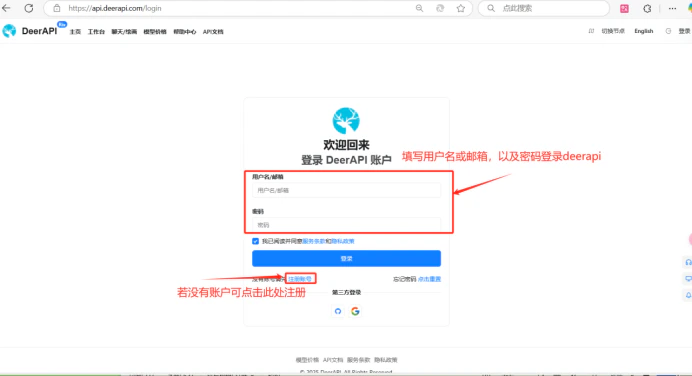692x376 pixels.
Task: Reload the page with the refresh icon
Action: [x=29, y=8]
